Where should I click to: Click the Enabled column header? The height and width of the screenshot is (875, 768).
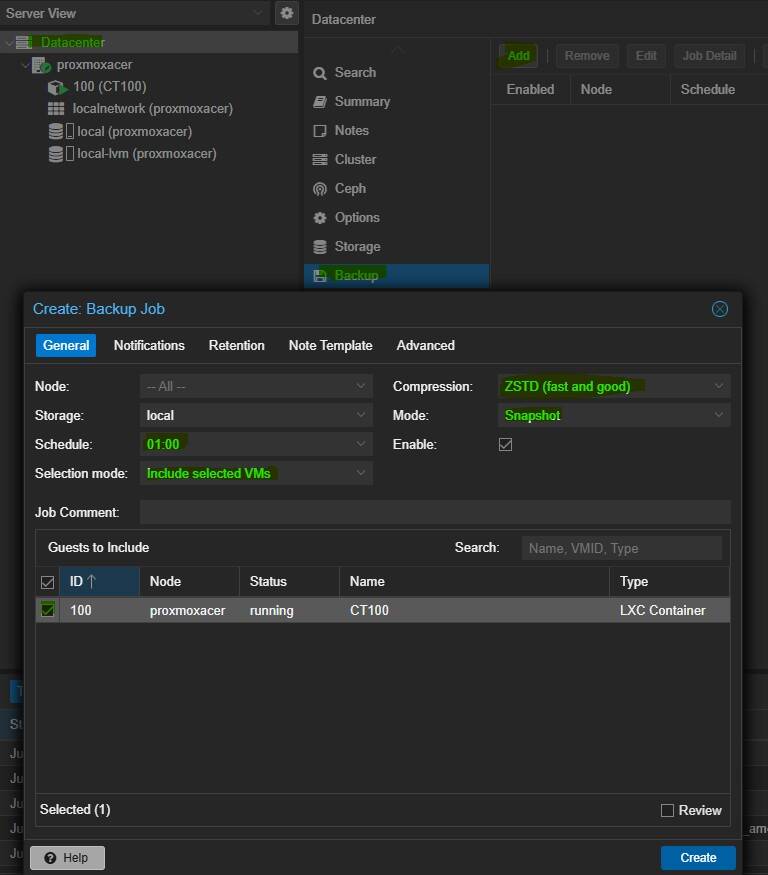530,90
